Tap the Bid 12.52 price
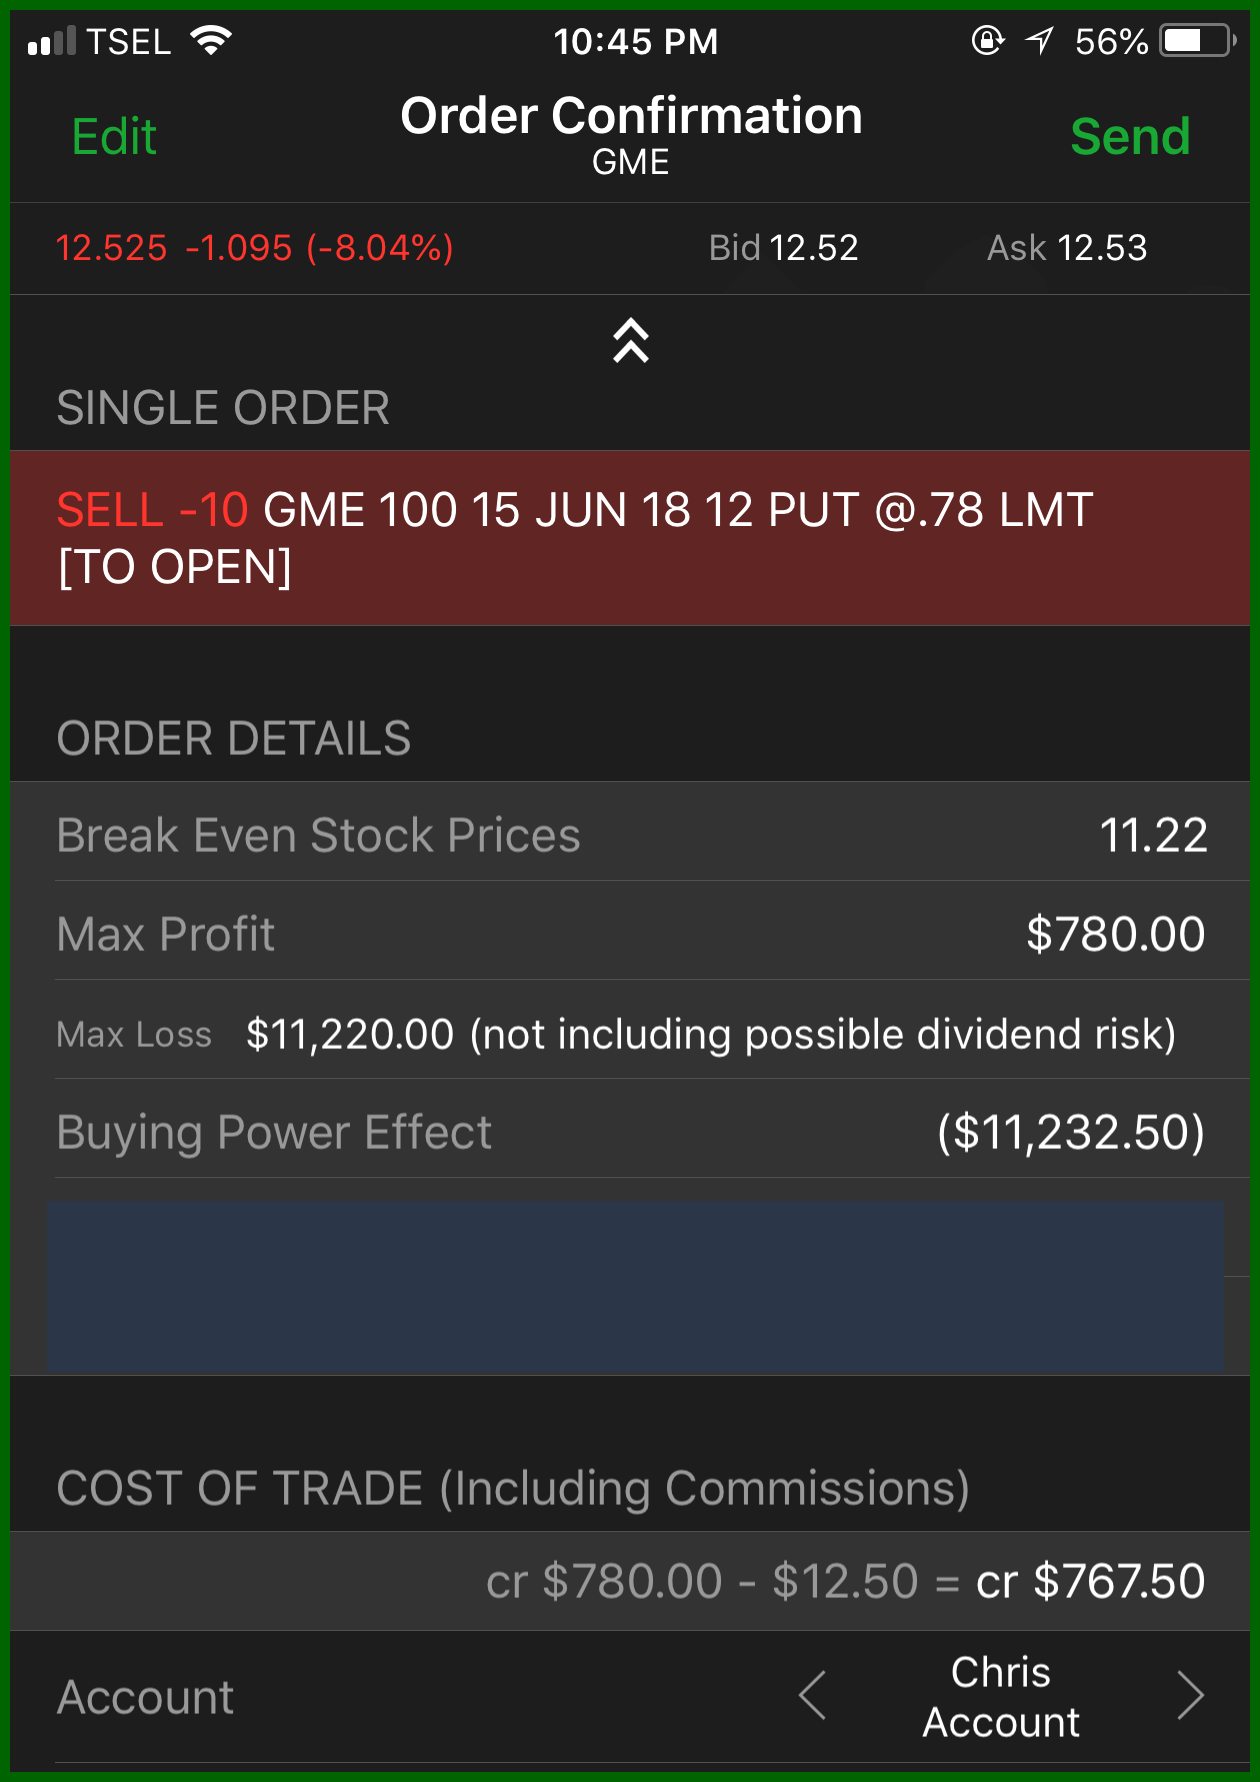1260x1782 pixels. point(783,248)
